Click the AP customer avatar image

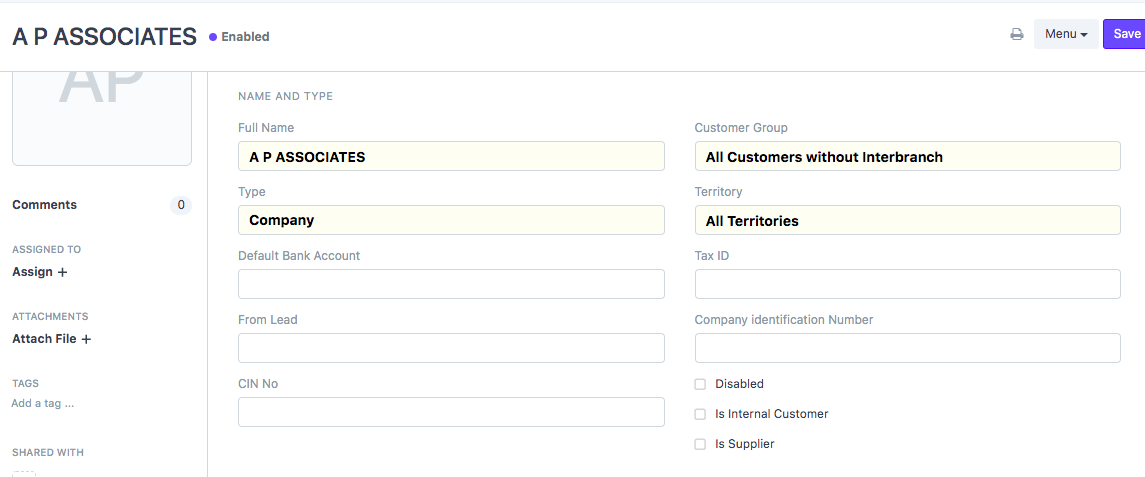102,118
